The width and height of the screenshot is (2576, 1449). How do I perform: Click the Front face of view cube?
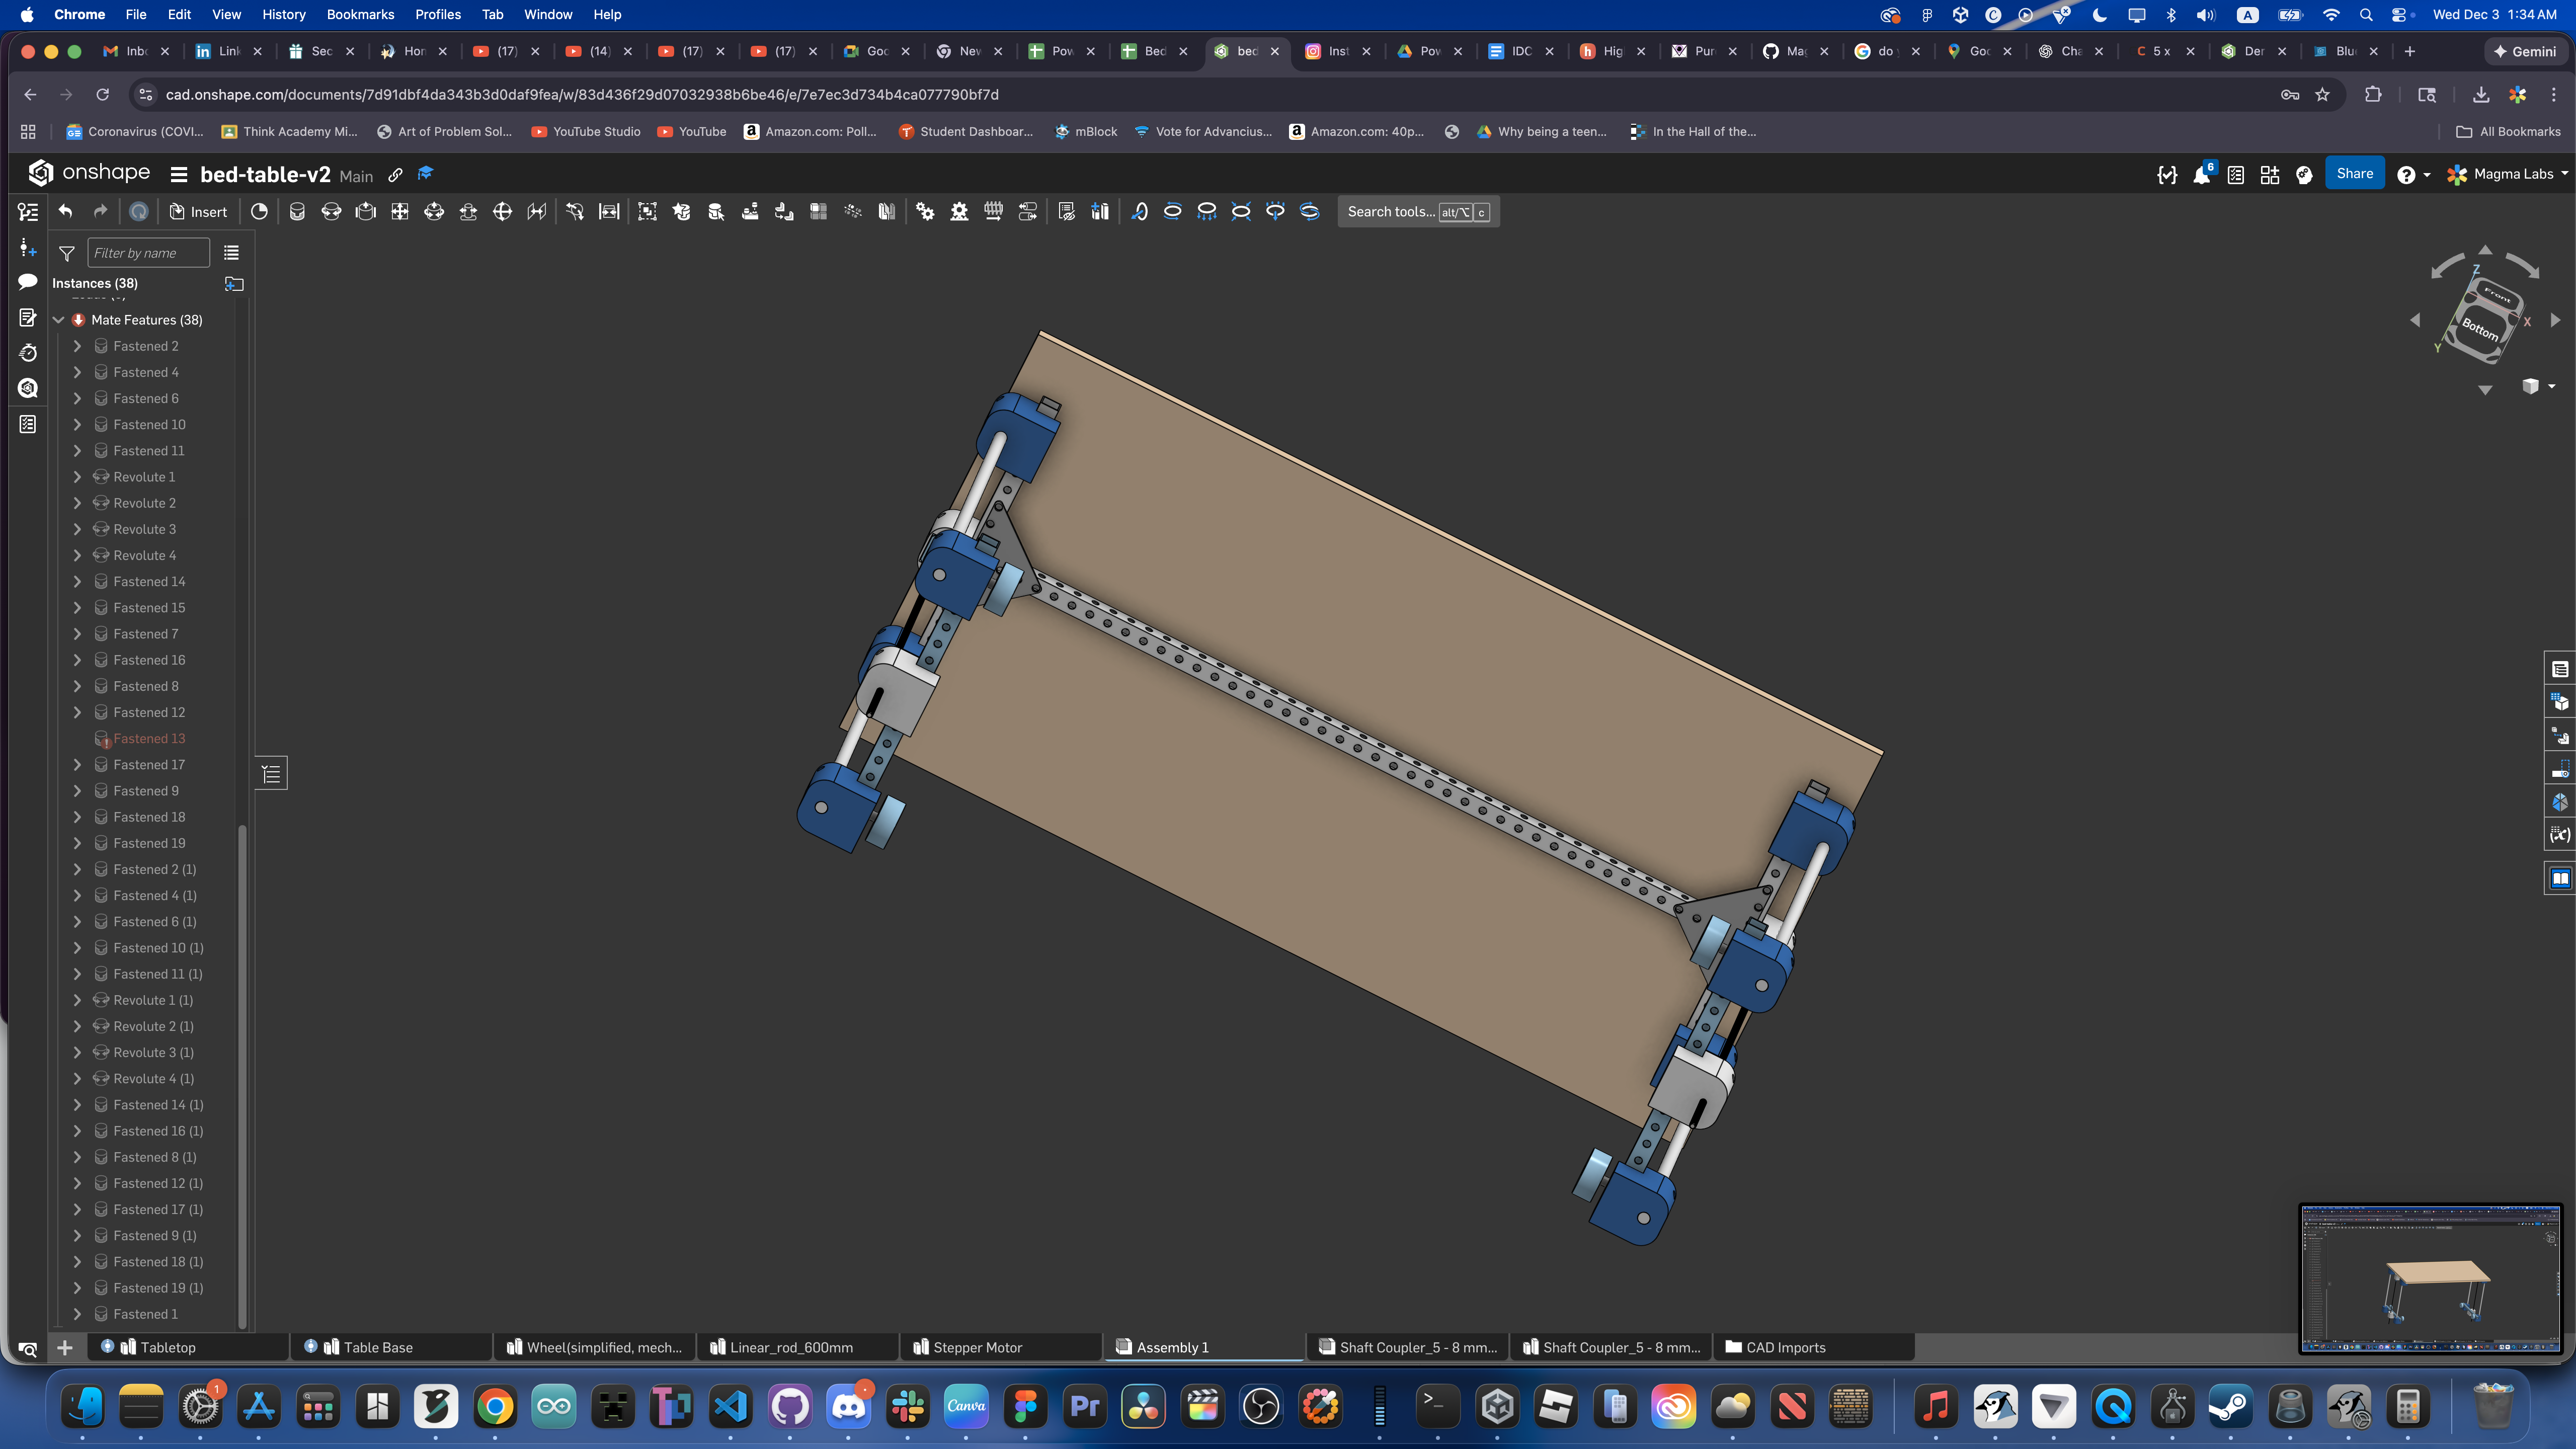pos(2496,295)
